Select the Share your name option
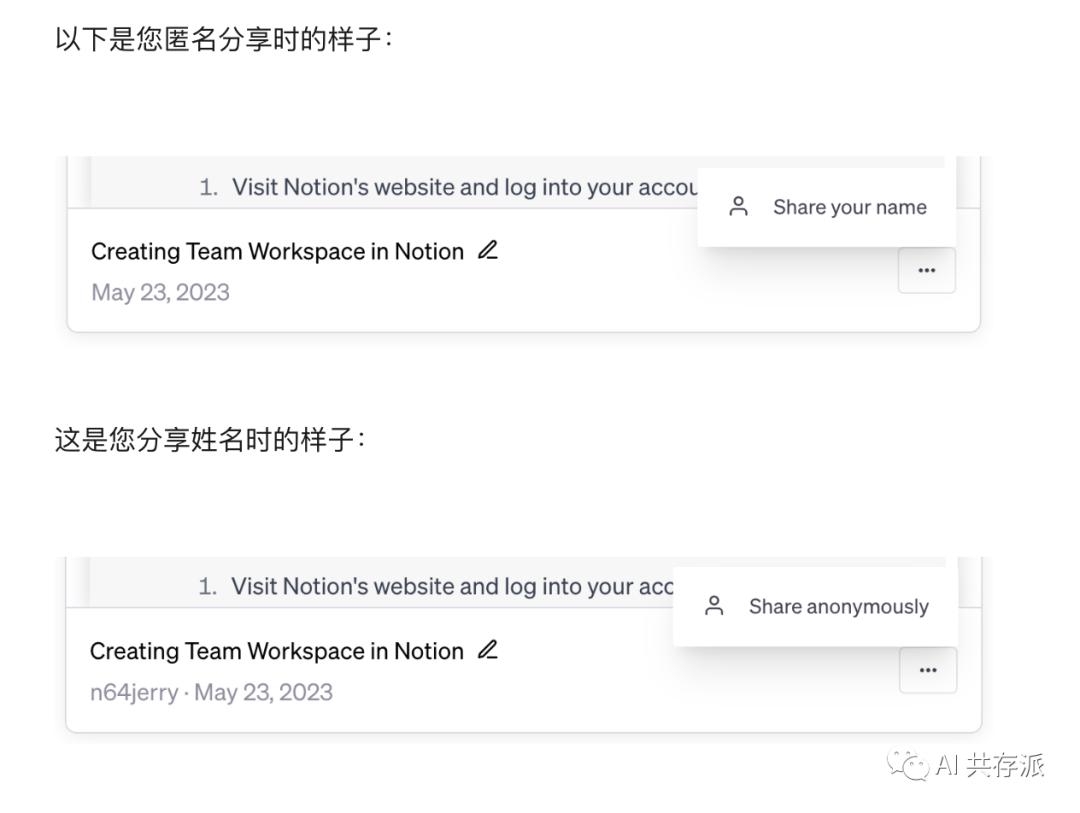 tap(849, 207)
